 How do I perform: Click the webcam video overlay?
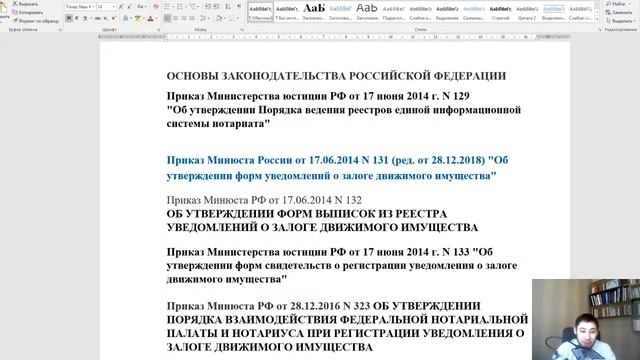click(586, 320)
